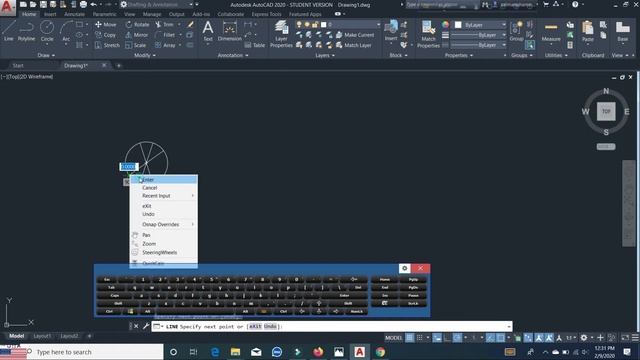
Task: Toggle dynamic input in status bar
Action: [437, 338]
